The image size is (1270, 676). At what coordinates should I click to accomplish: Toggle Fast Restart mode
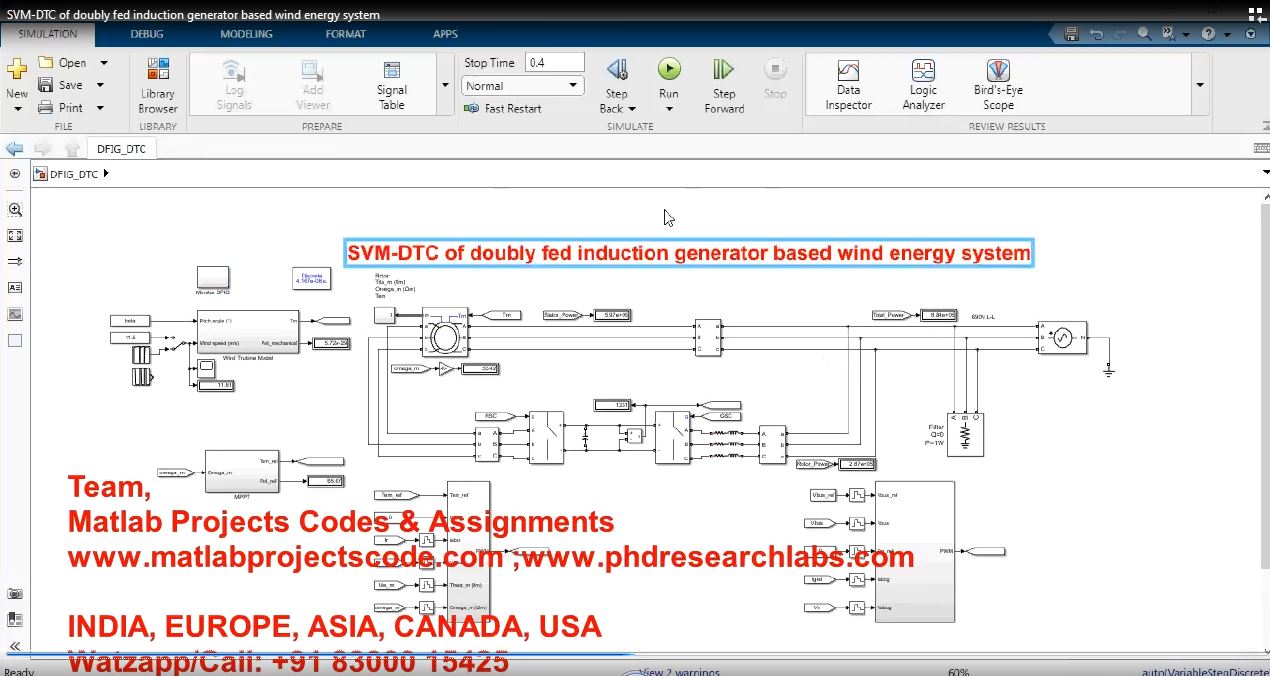coord(504,108)
